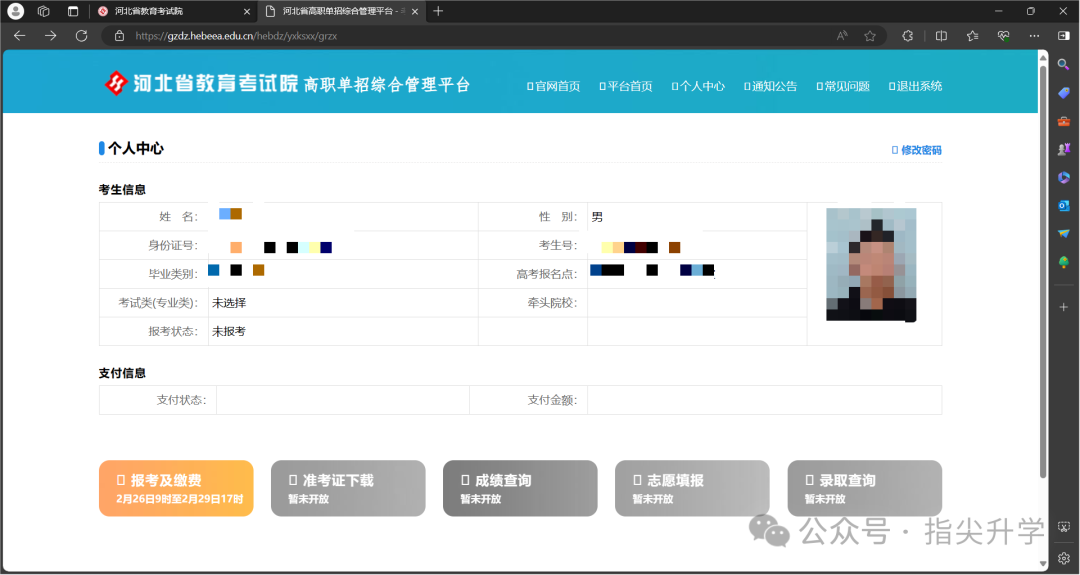
Task: Toggle split screen icon
Action: coord(941,36)
